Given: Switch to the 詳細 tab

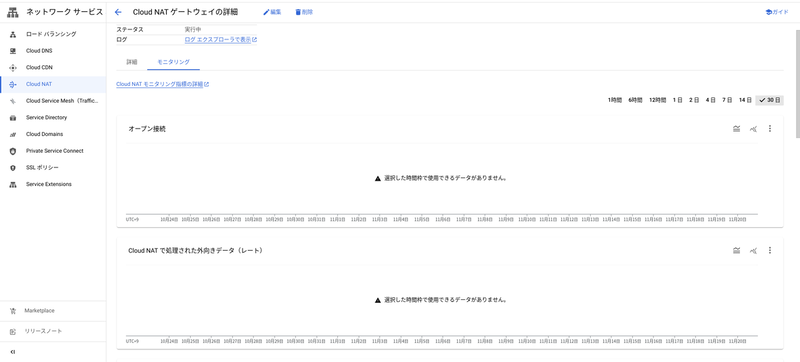Looking at the screenshot, I should coord(132,62).
